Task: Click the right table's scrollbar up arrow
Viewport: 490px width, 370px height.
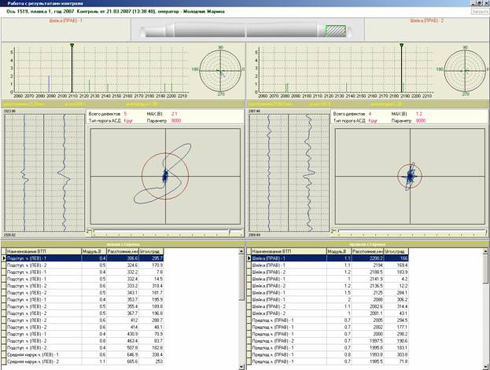Action: [487, 251]
